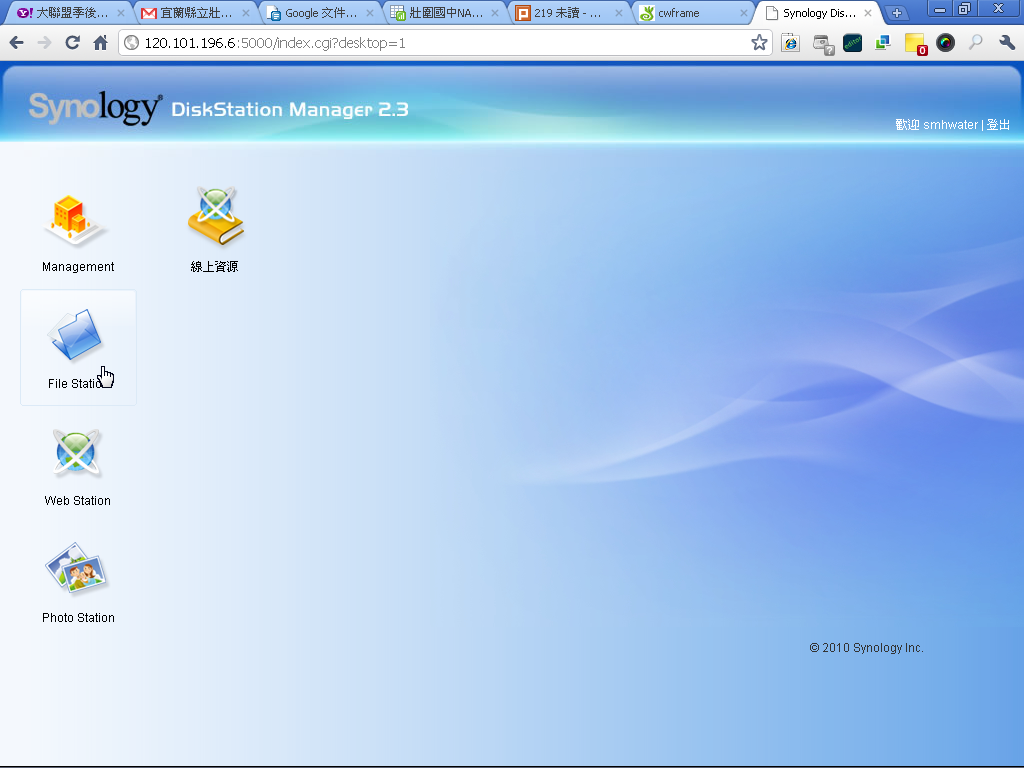The image size is (1024, 768).
Task: Go forward with browser forward arrow
Action: pos(44,43)
